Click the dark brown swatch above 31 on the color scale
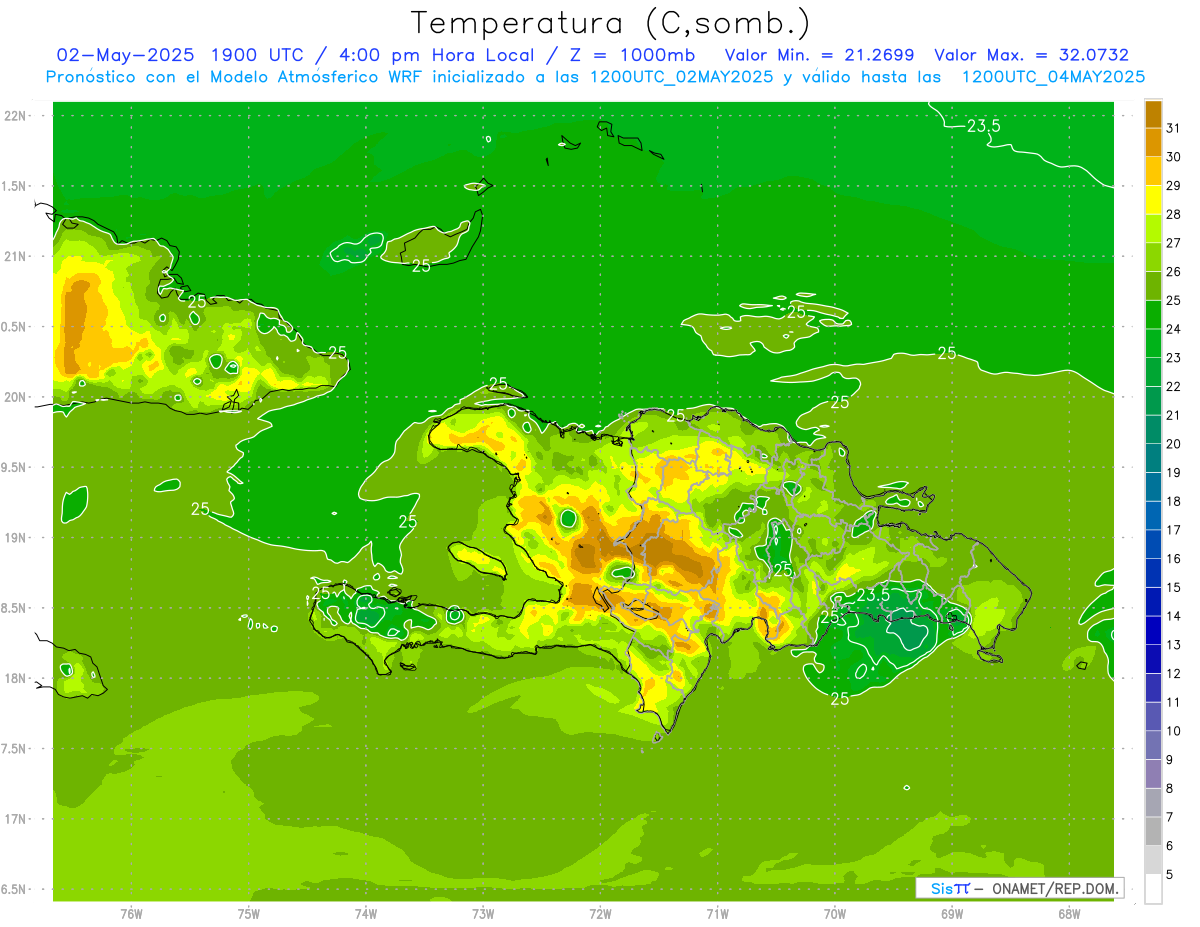This screenshot has width=1200, height=927. [1153, 114]
